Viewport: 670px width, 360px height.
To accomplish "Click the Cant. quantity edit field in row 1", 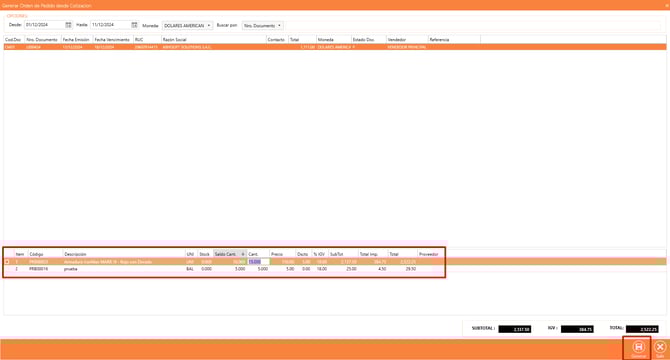I will pos(259,262).
